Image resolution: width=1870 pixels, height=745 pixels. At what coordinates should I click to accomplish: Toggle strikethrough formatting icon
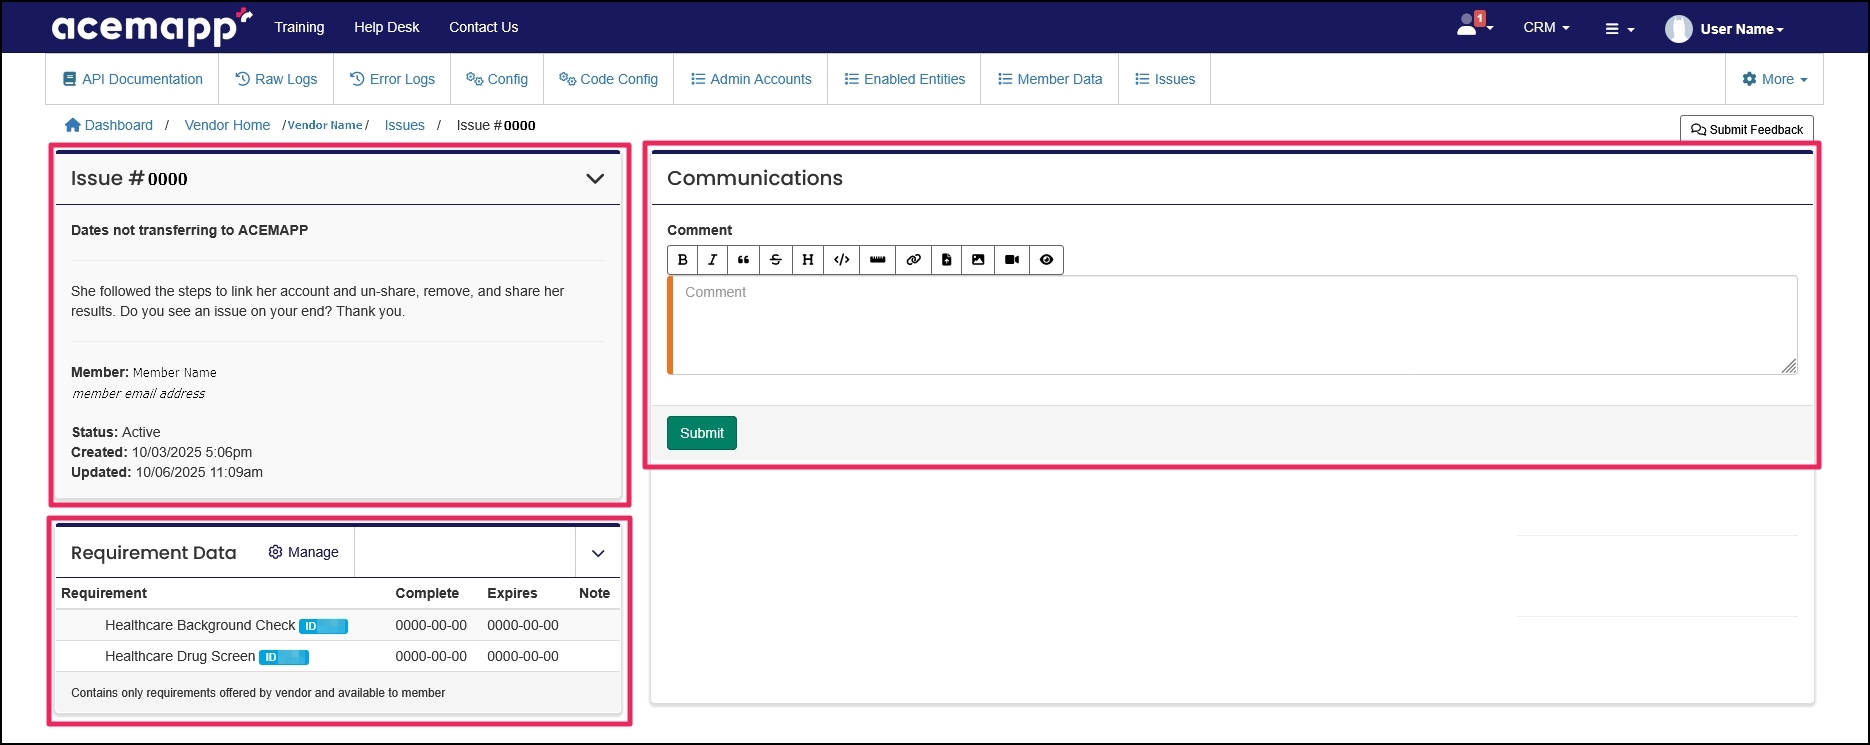(776, 260)
